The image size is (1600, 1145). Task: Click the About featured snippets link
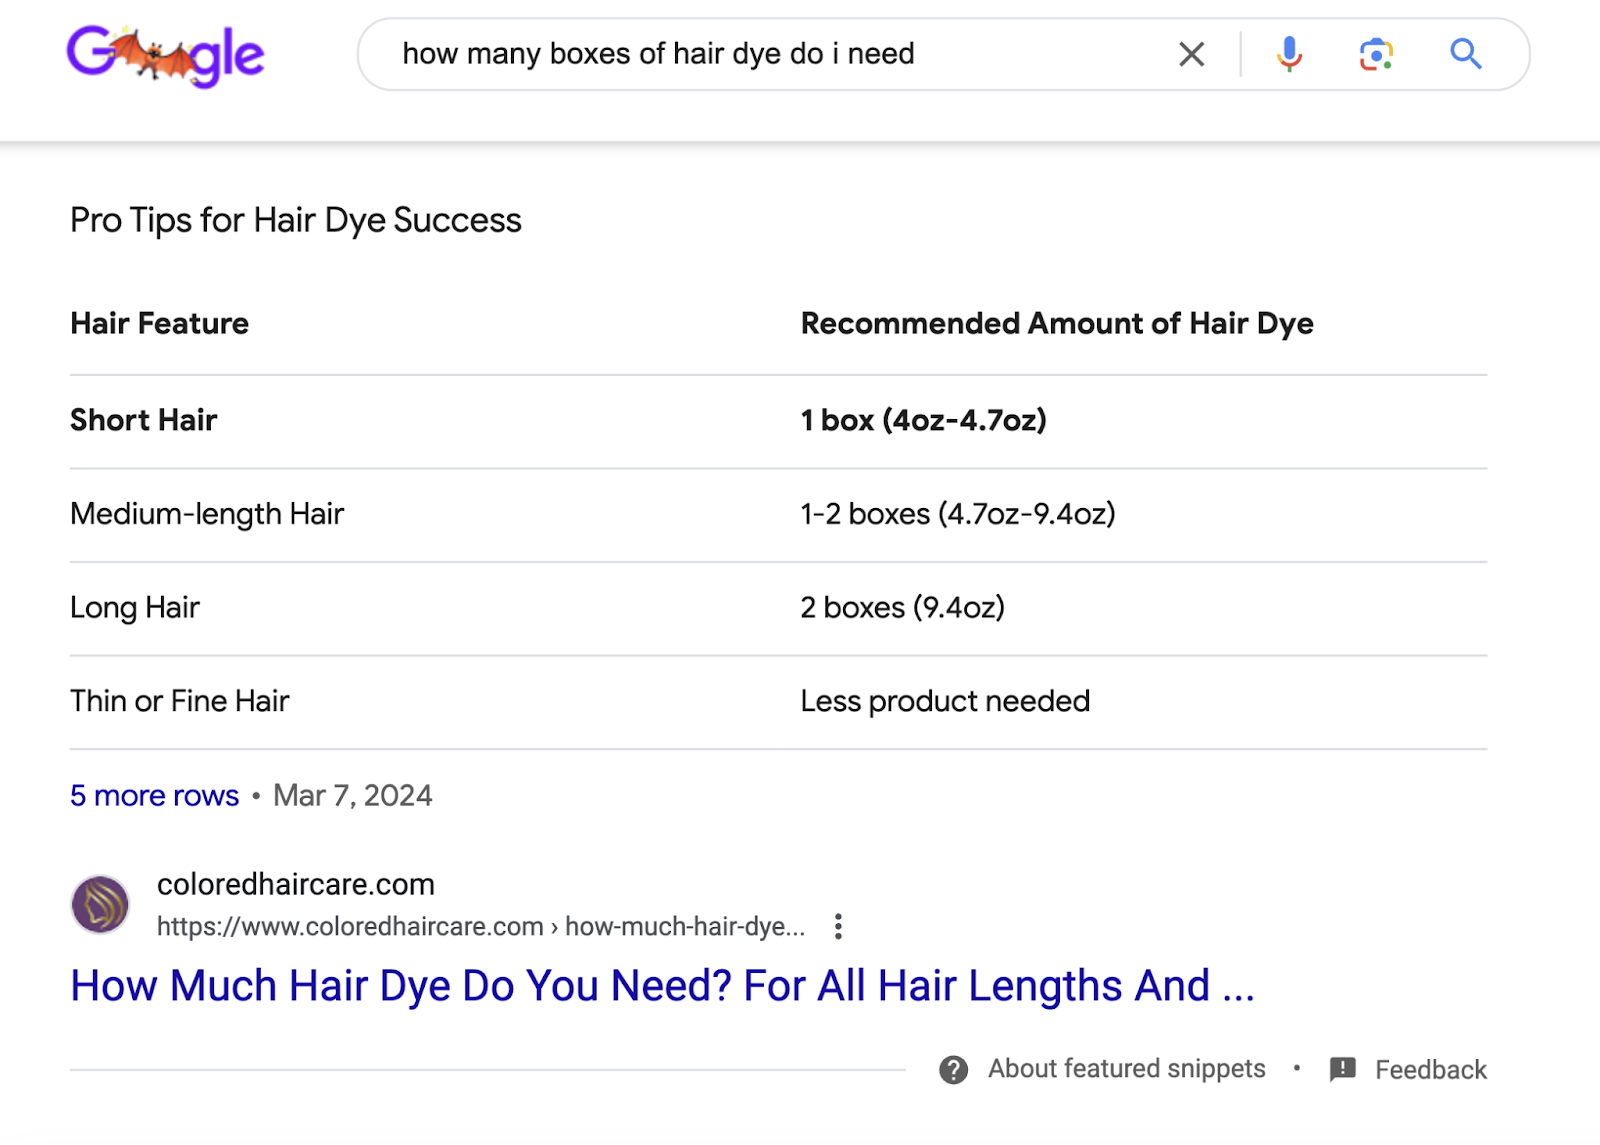(1125, 1069)
